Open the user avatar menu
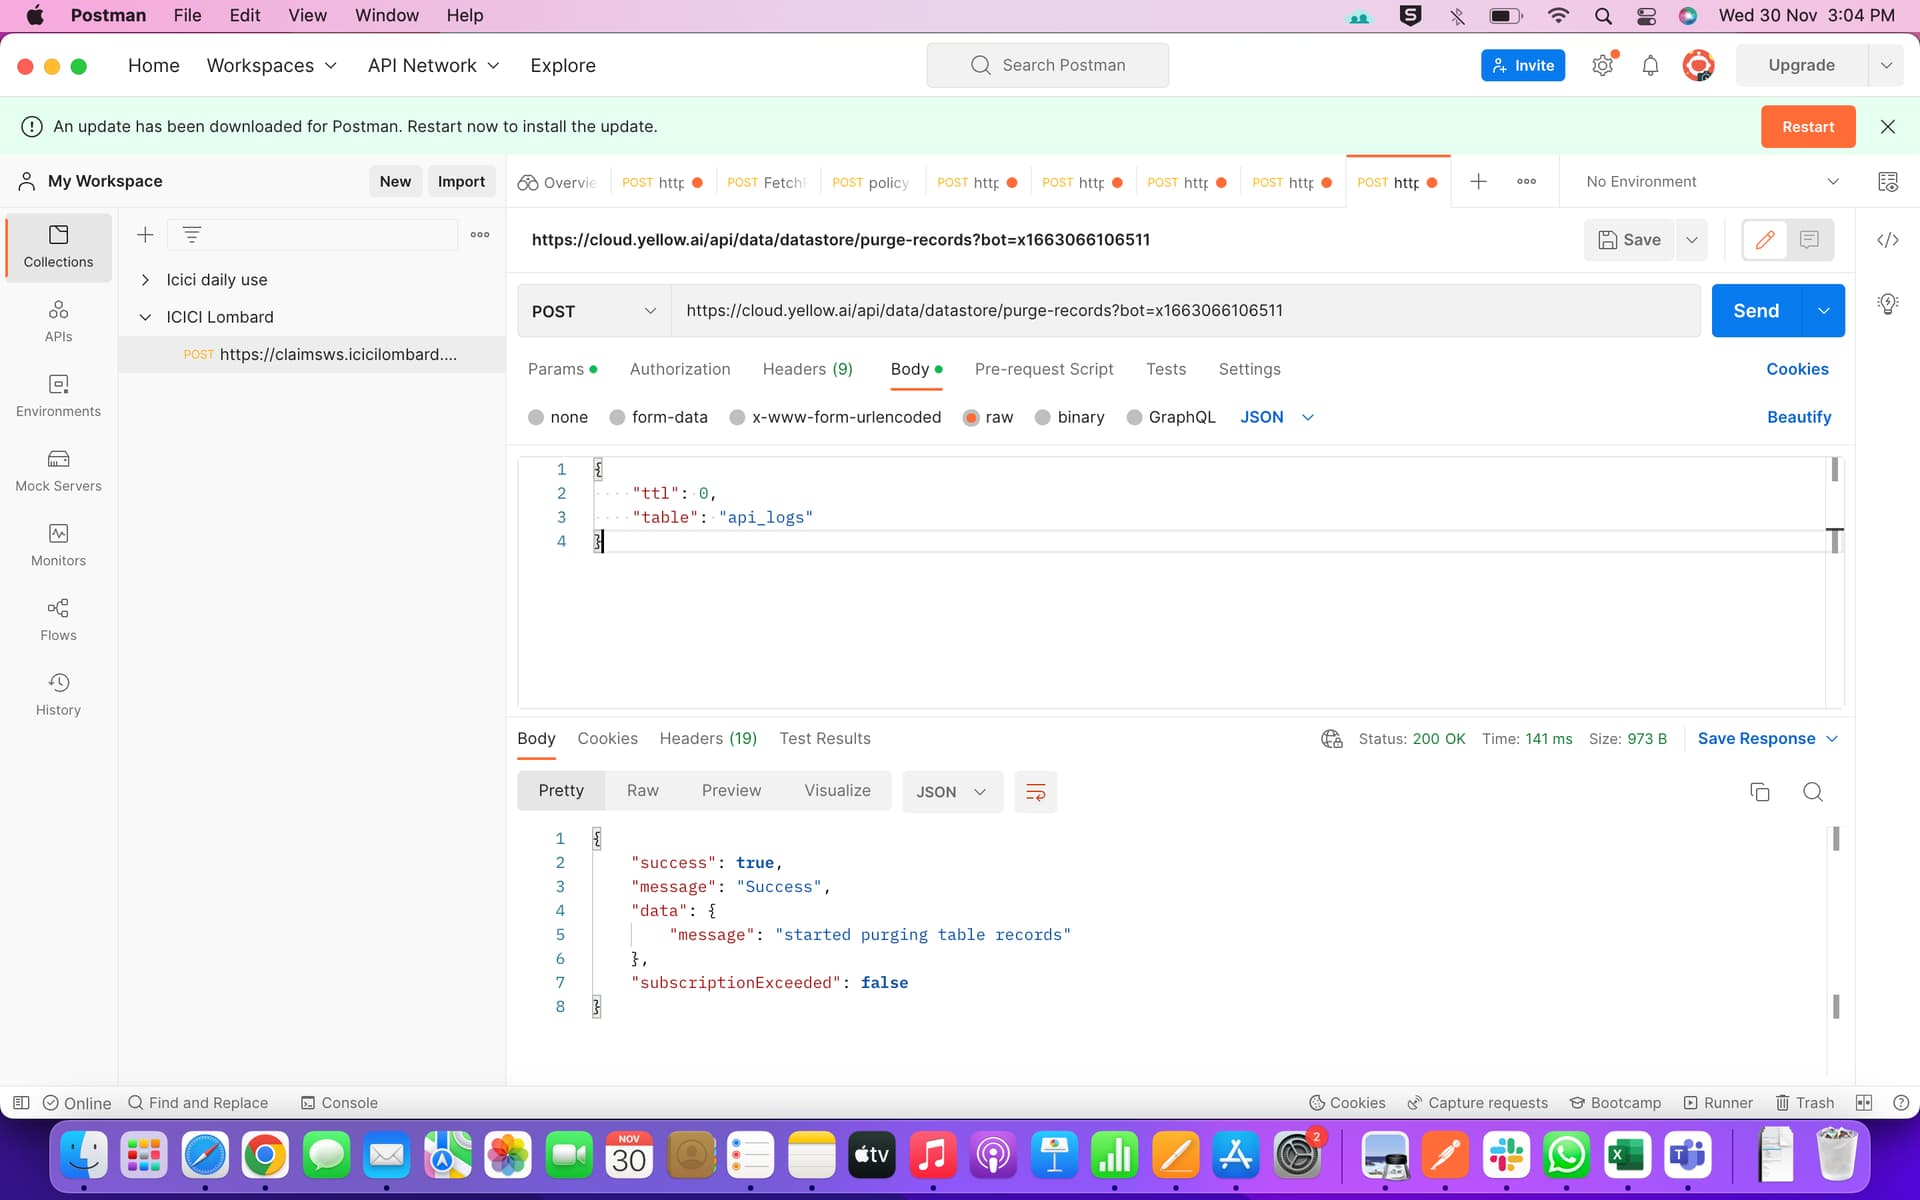The image size is (1920, 1200). [1698, 65]
